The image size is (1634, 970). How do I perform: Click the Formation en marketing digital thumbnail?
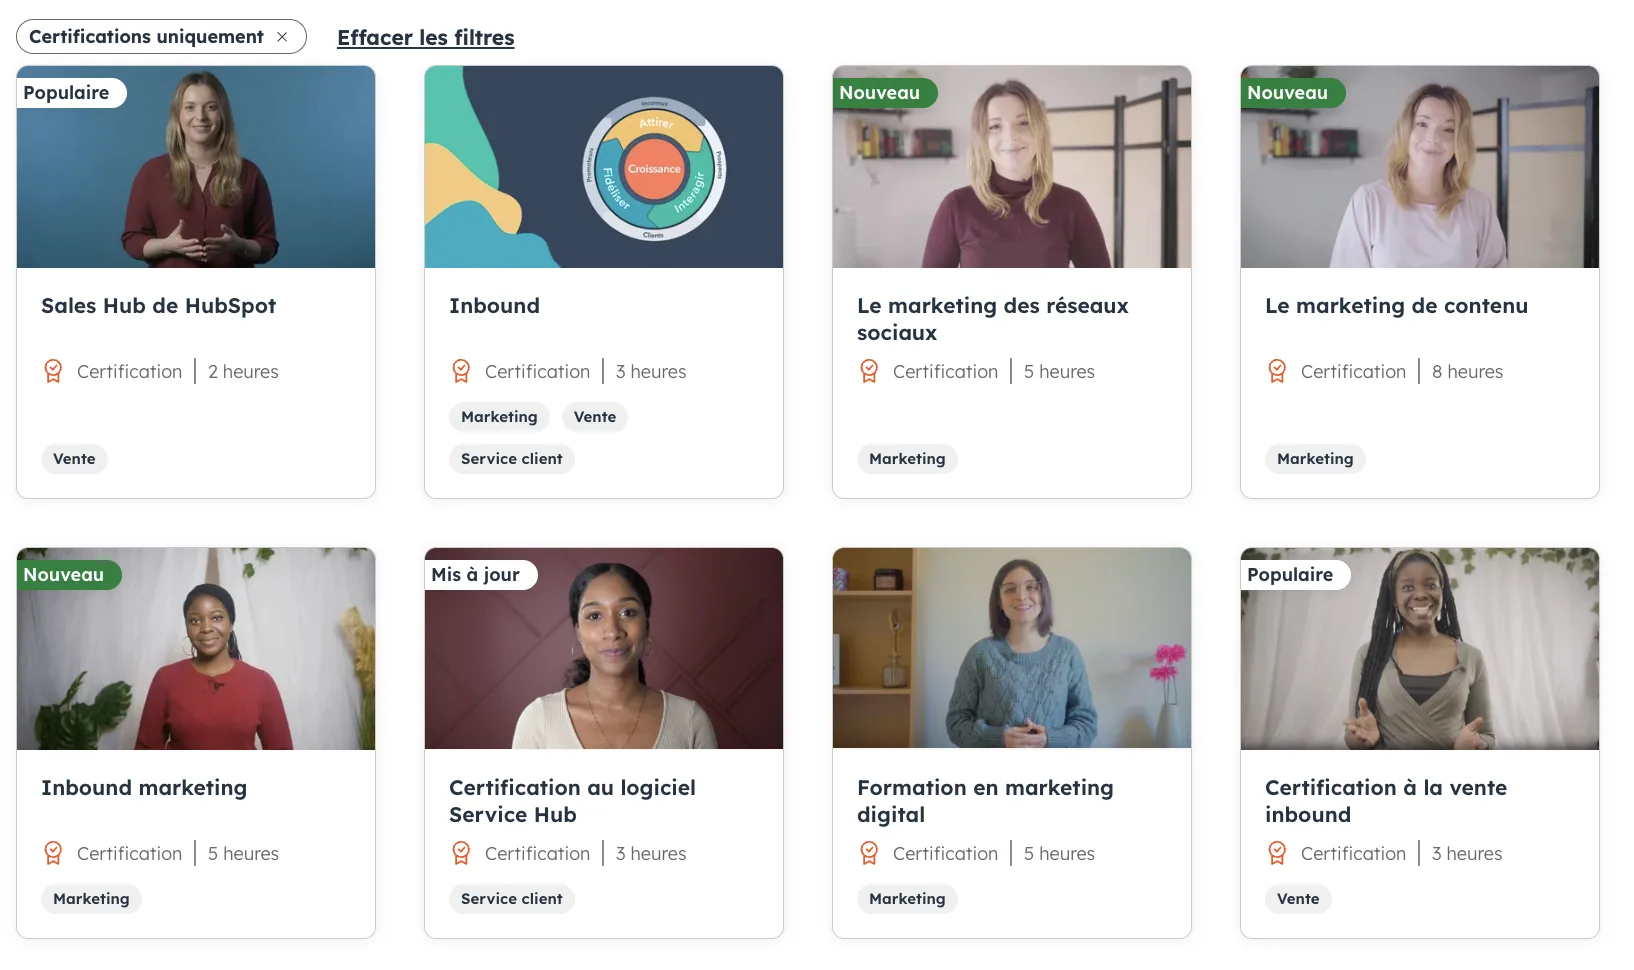(1011, 649)
